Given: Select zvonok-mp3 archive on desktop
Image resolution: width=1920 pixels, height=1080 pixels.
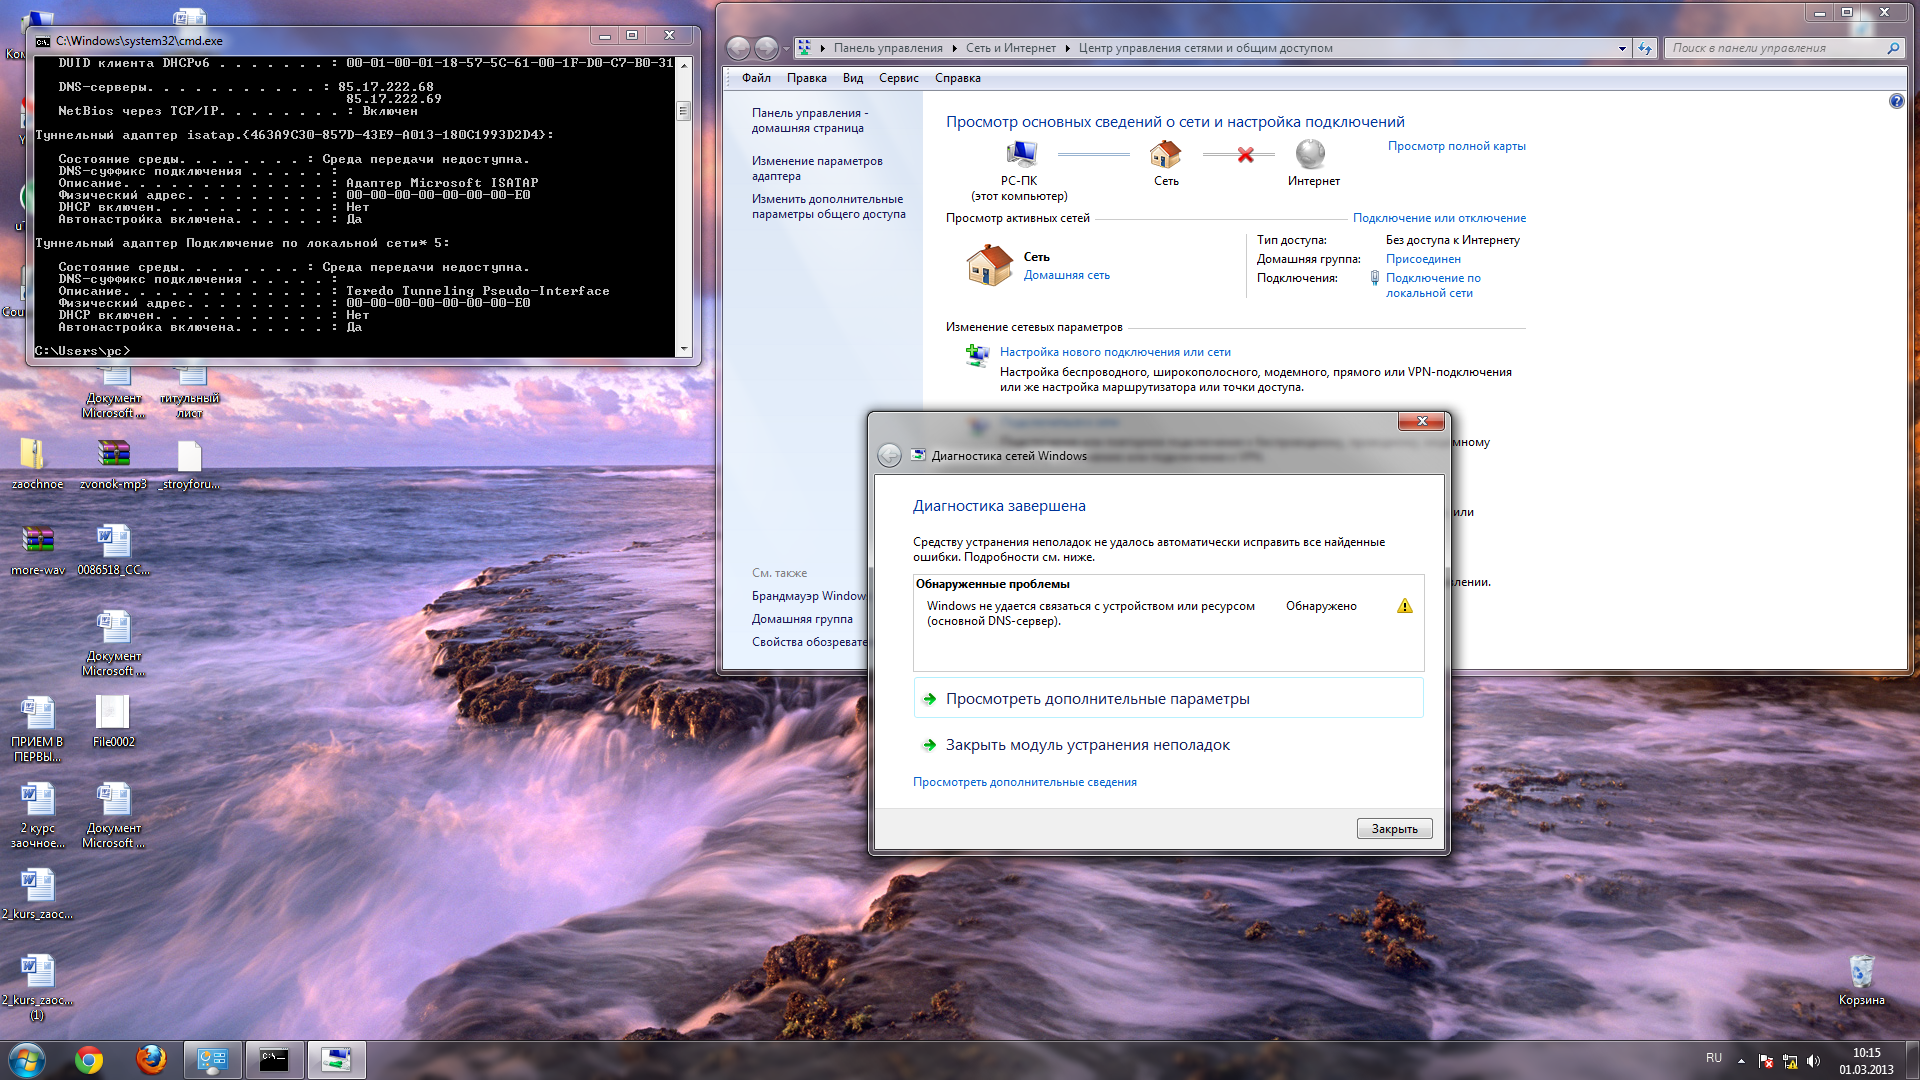Looking at the screenshot, I should point(113,463).
